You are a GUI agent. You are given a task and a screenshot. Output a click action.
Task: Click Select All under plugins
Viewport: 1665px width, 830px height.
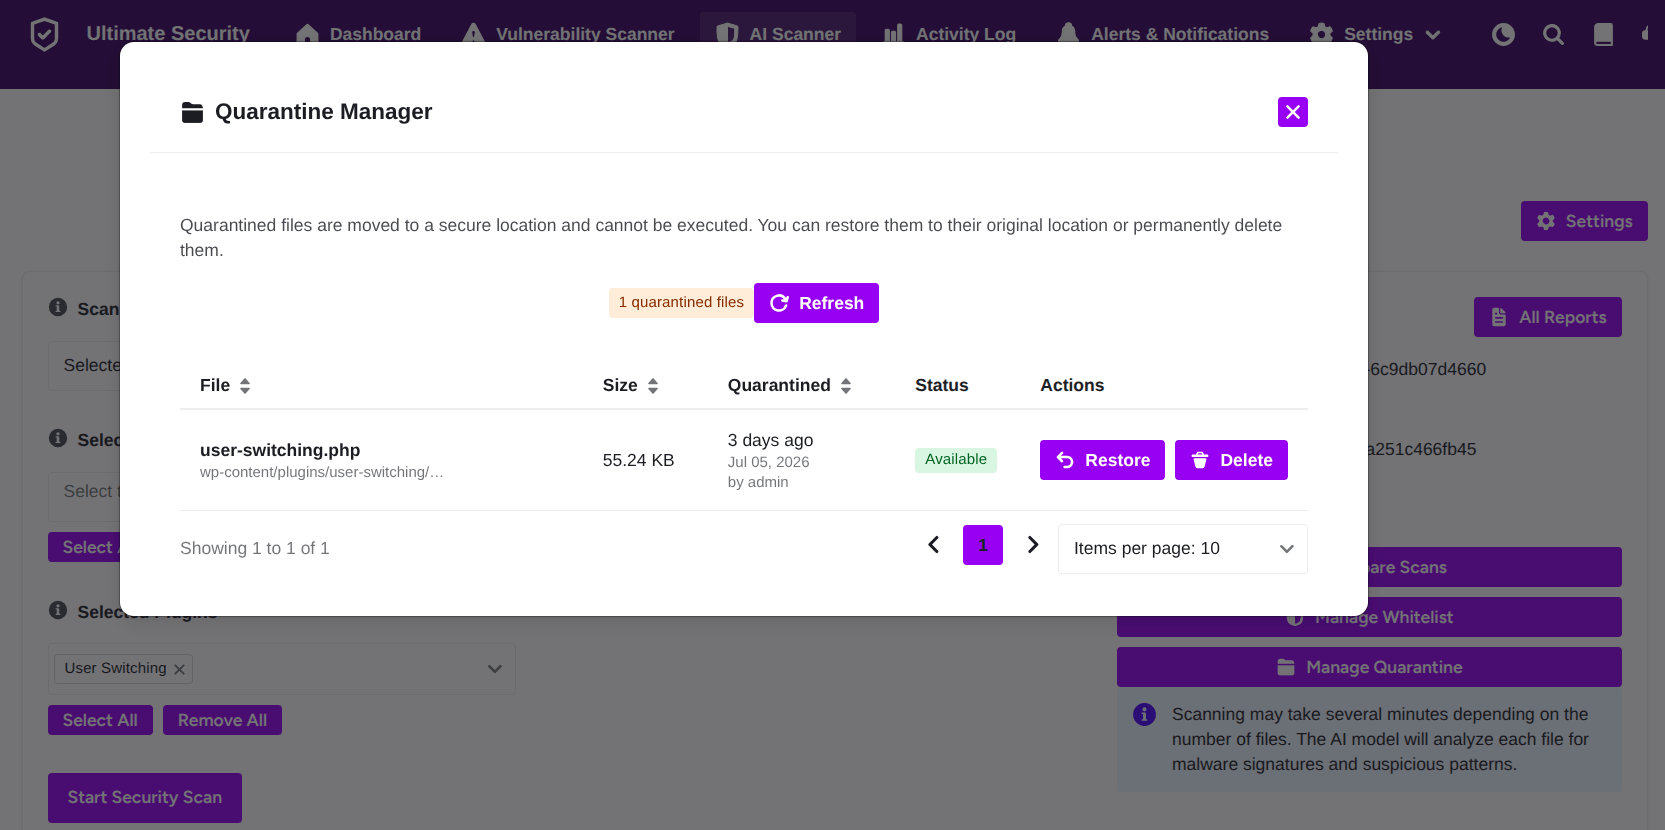click(x=100, y=720)
